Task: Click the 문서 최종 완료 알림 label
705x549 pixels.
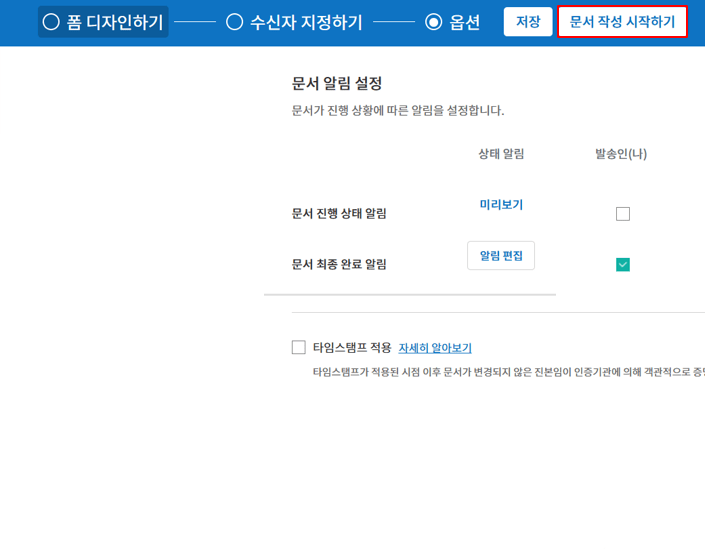Action: [x=339, y=264]
